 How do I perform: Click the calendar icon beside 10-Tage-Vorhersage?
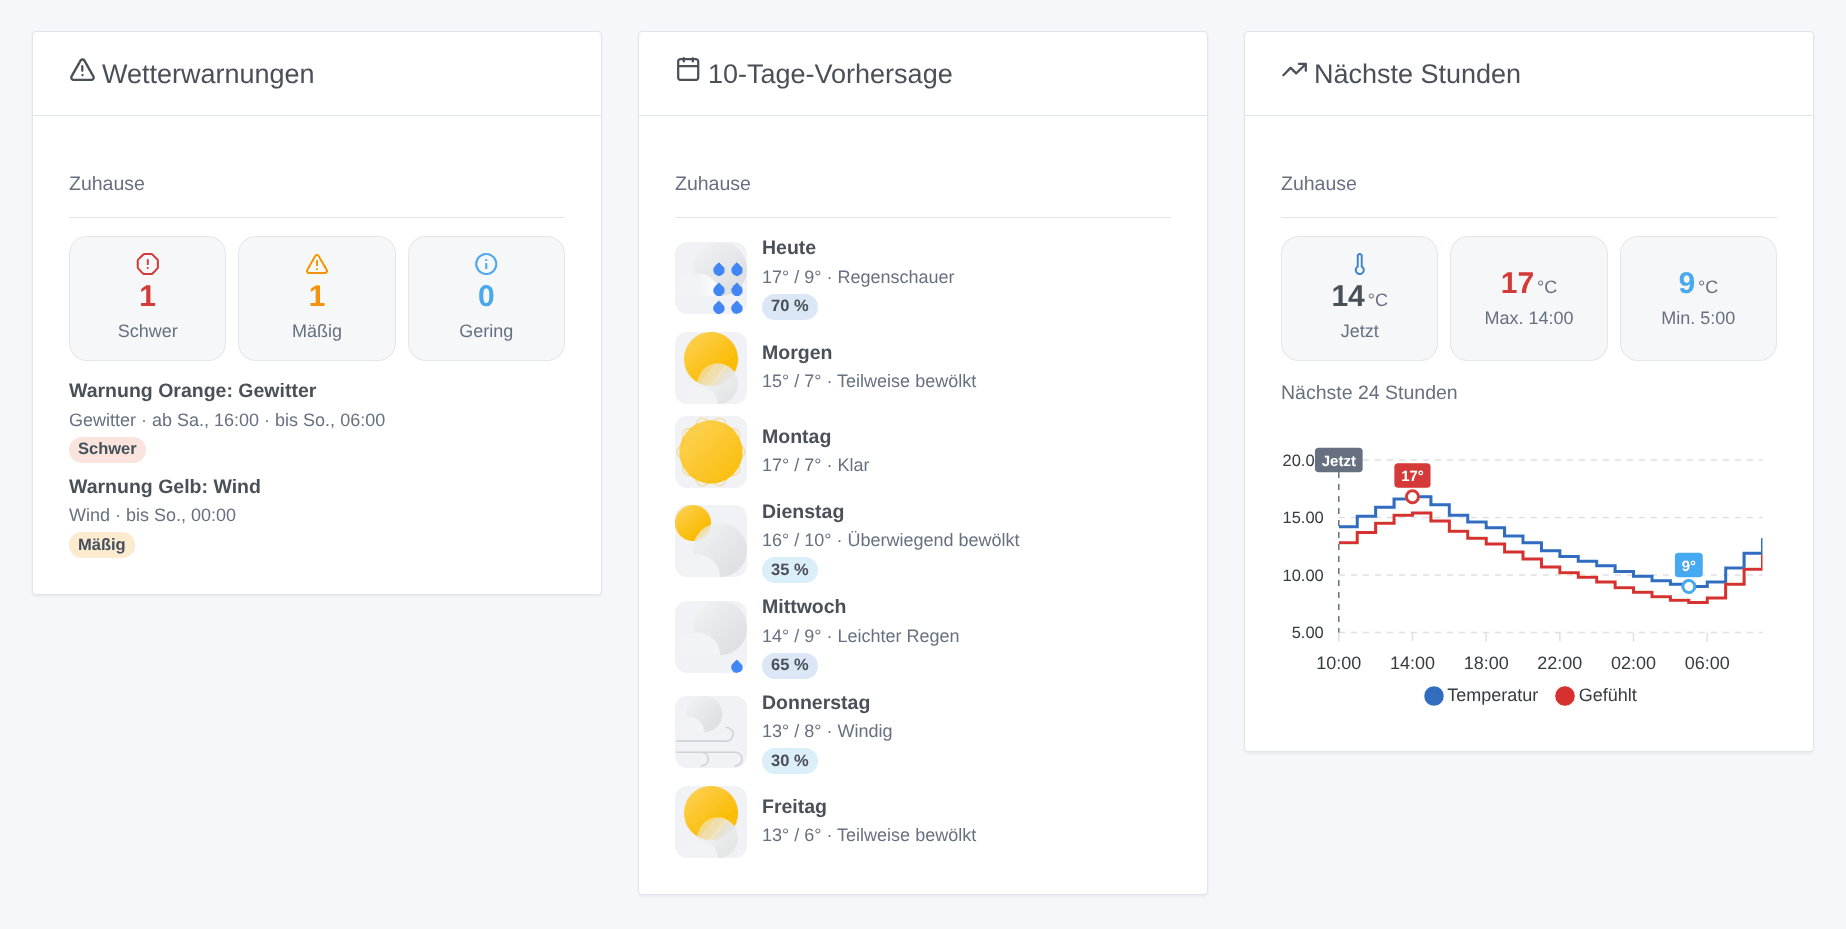[x=688, y=69]
